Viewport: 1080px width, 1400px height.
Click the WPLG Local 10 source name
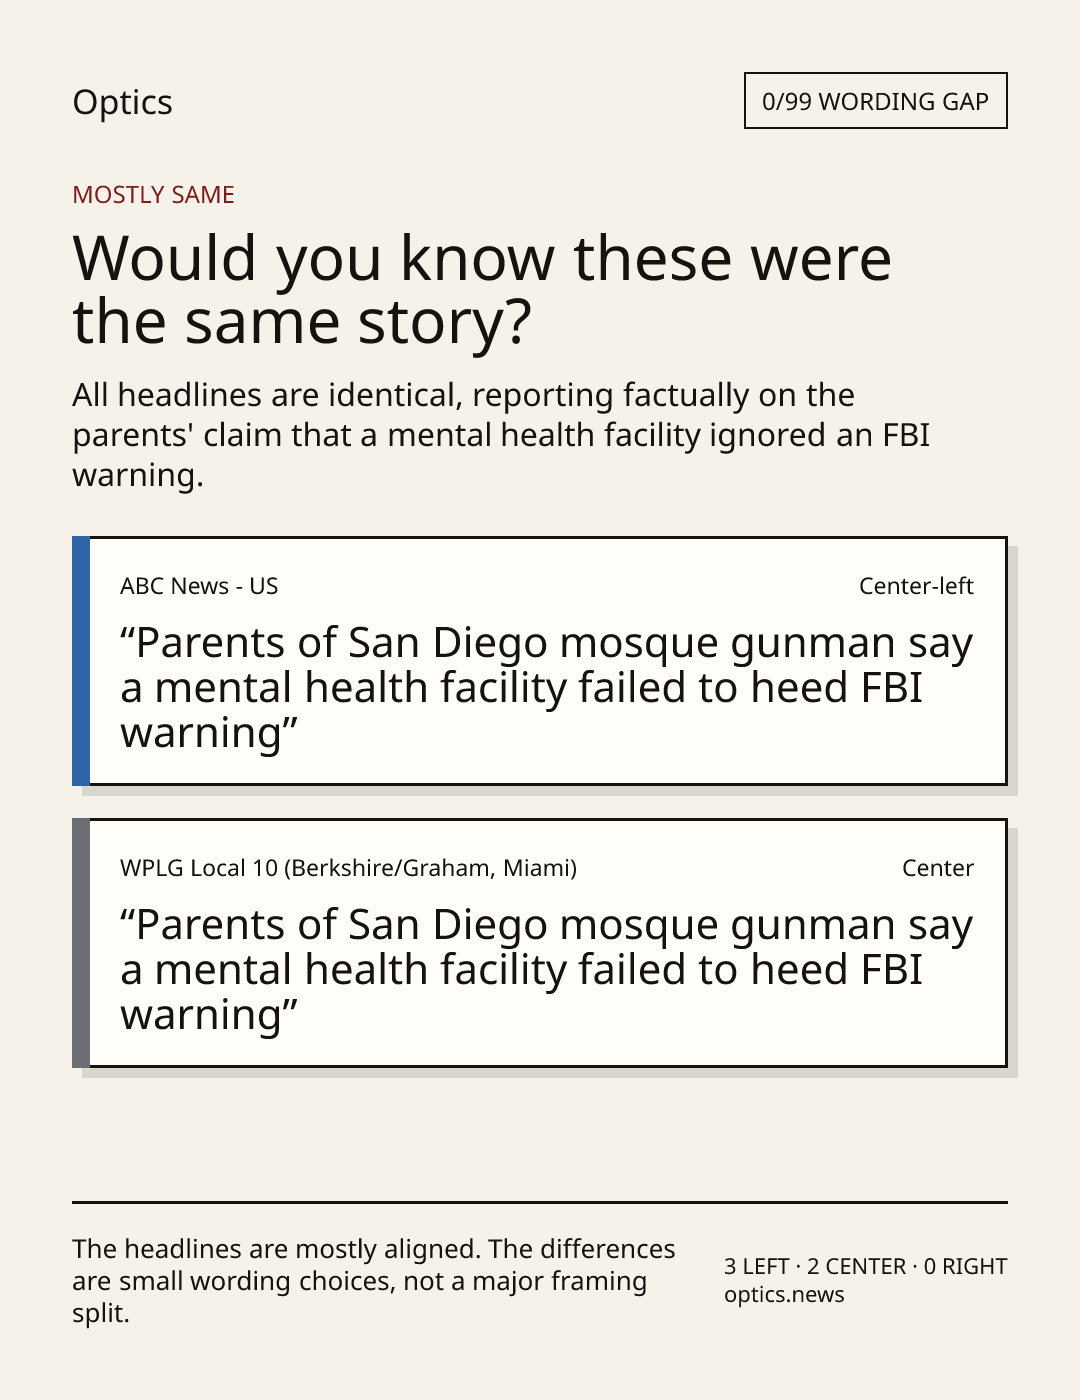(x=348, y=868)
